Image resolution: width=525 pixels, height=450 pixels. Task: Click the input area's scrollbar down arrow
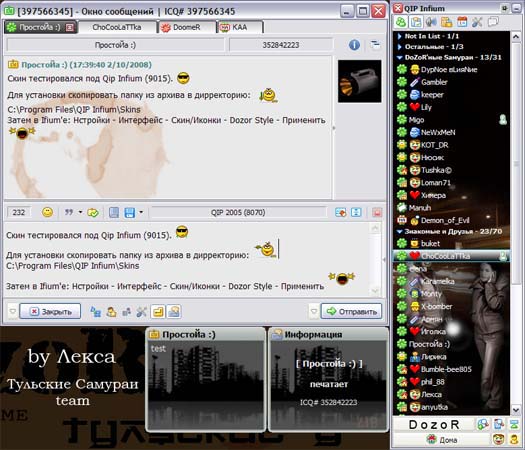coord(375,291)
